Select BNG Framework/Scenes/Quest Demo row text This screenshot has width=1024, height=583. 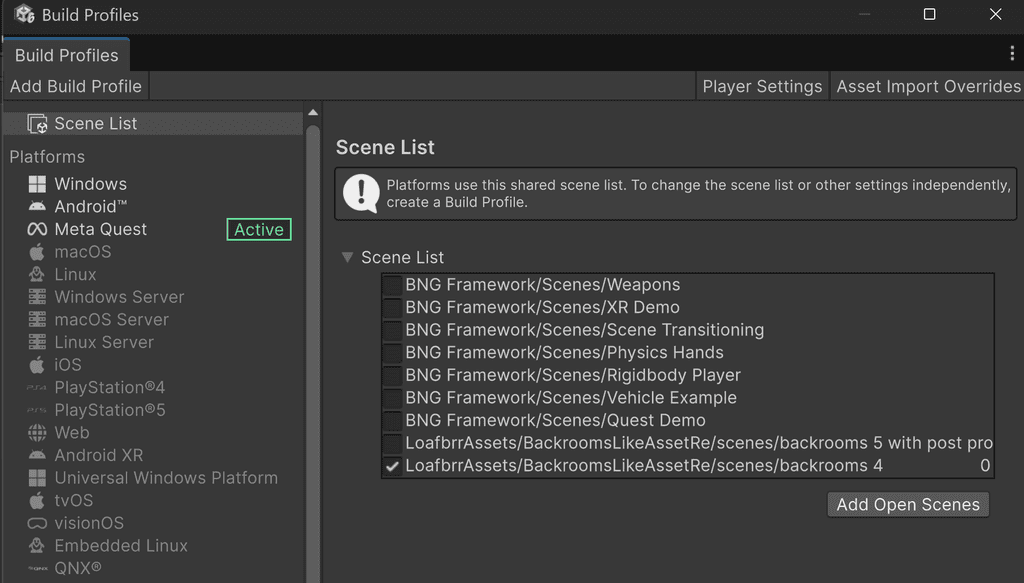(555, 420)
